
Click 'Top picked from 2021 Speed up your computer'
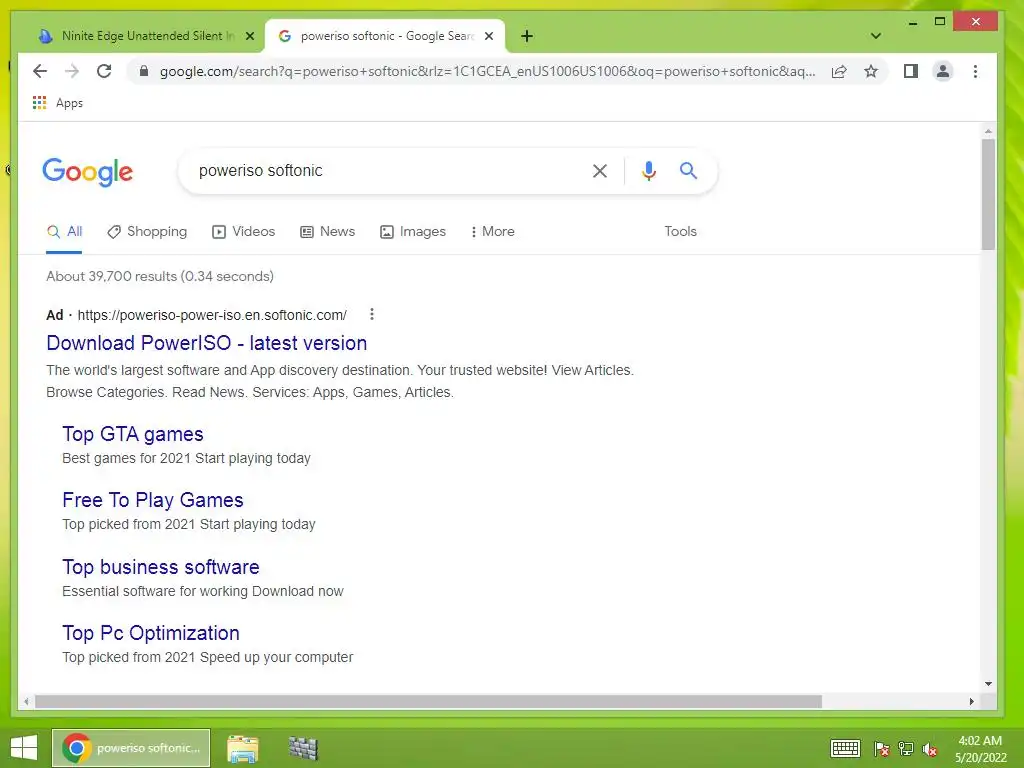point(208,657)
